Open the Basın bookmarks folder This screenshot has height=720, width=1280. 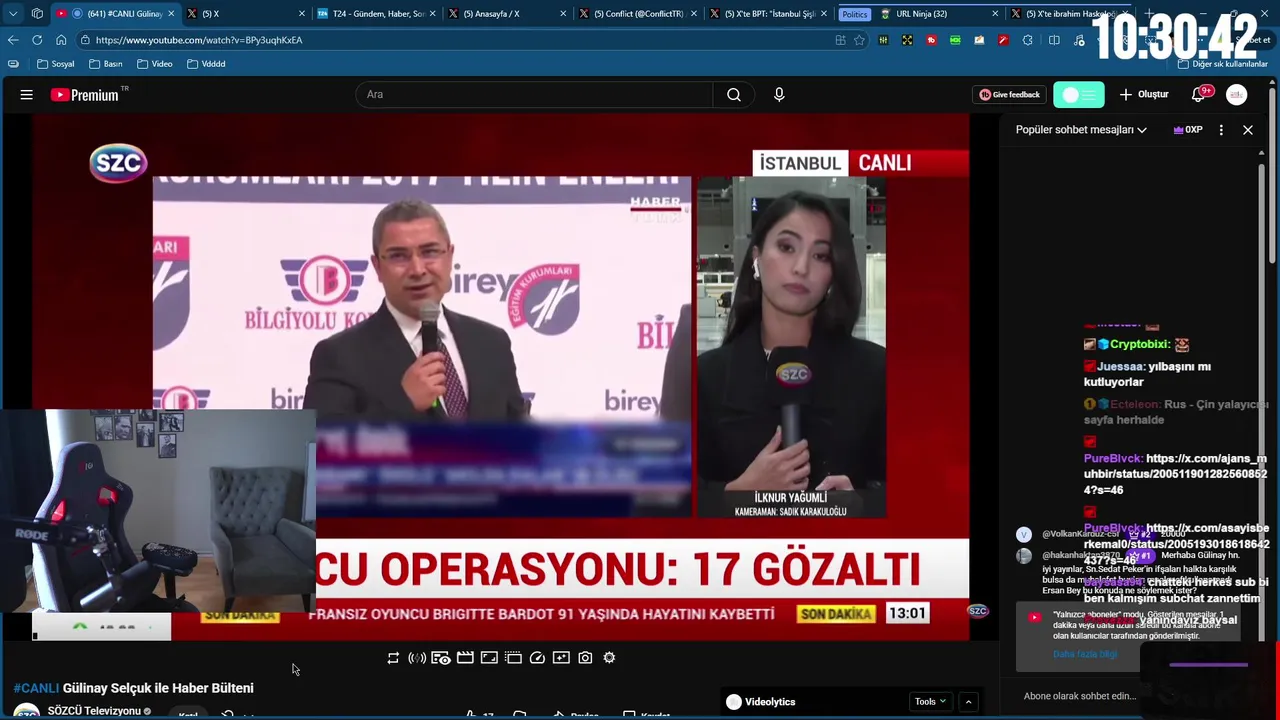pyautogui.click(x=106, y=64)
